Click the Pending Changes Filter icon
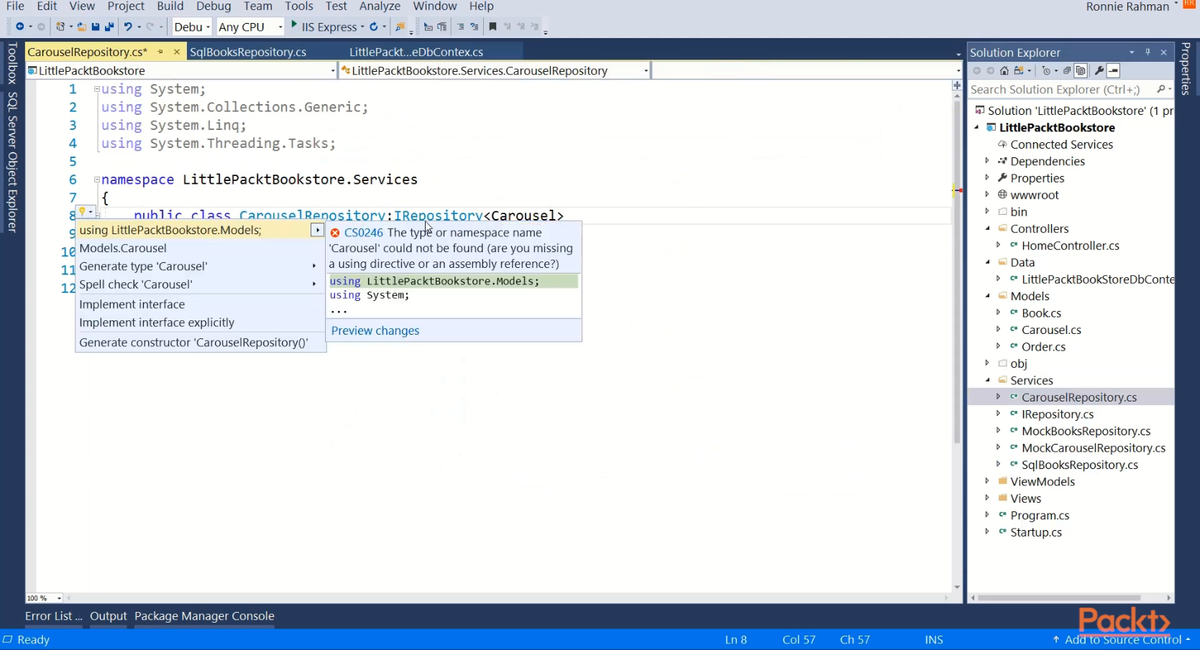This screenshot has width=1200, height=650. (x=1046, y=71)
